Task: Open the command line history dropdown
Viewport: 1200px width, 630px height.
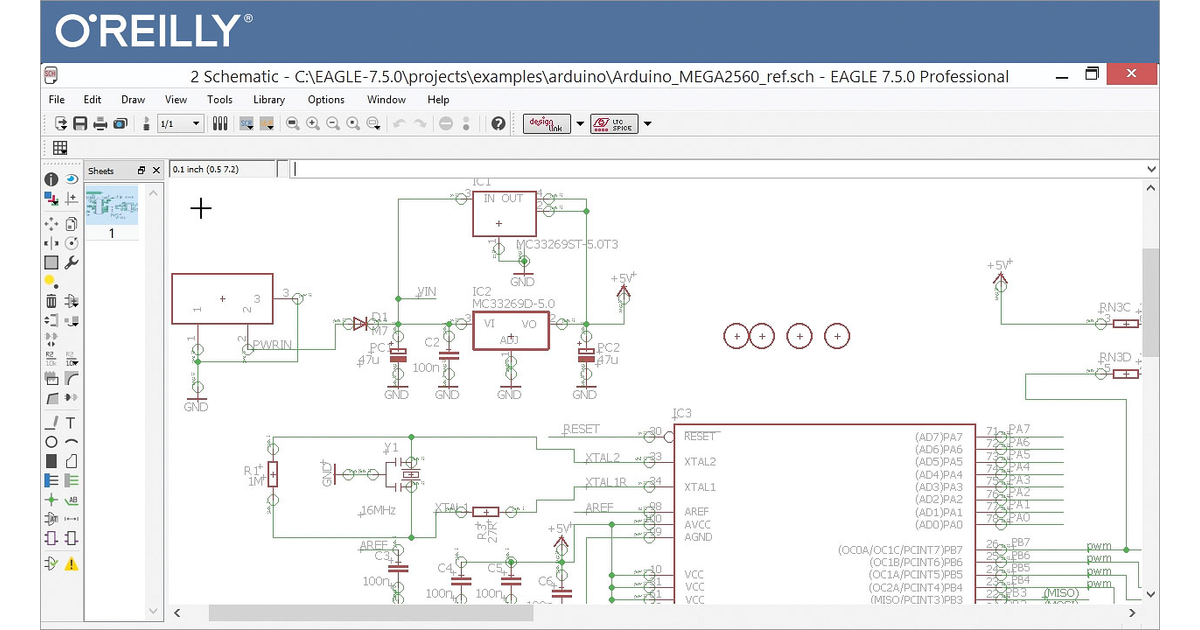Action: [1151, 169]
